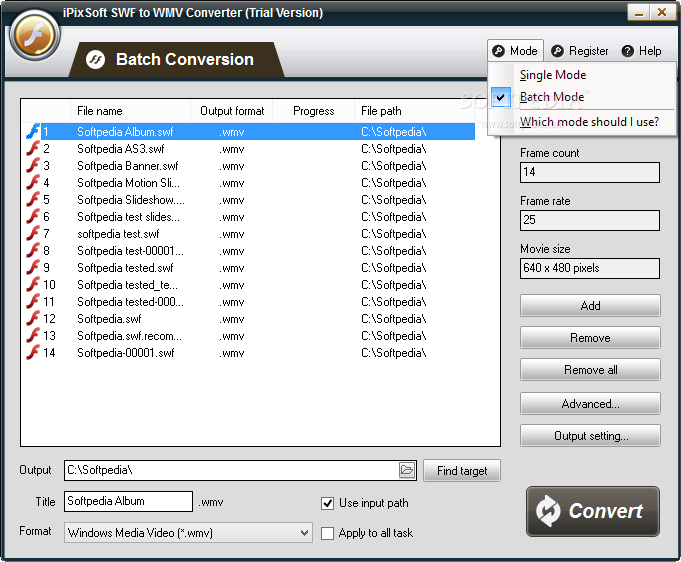
Task: Select file Softpedia tested.swf
Action: coord(125,268)
